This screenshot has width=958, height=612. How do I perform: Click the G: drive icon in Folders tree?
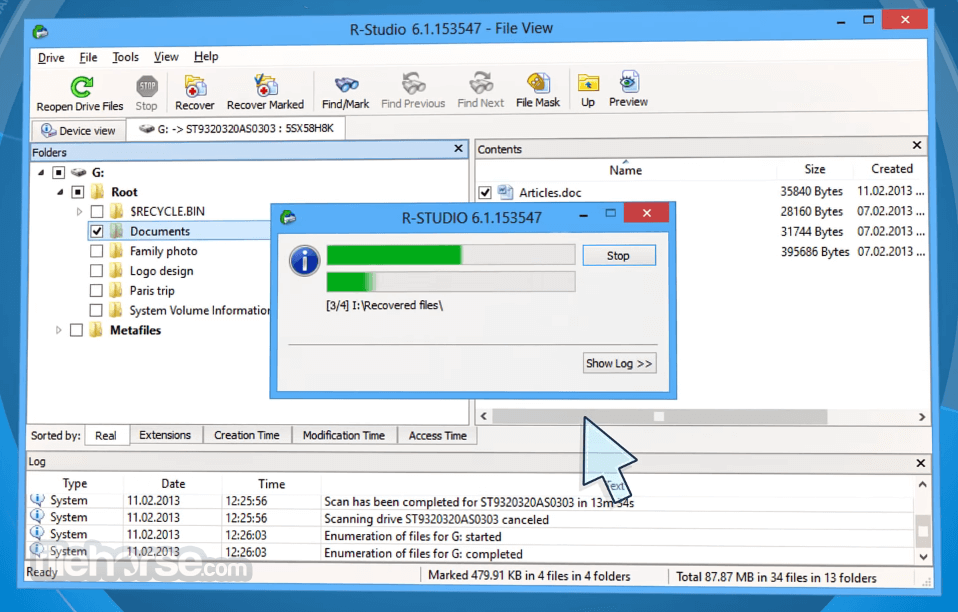pos(78,173)
